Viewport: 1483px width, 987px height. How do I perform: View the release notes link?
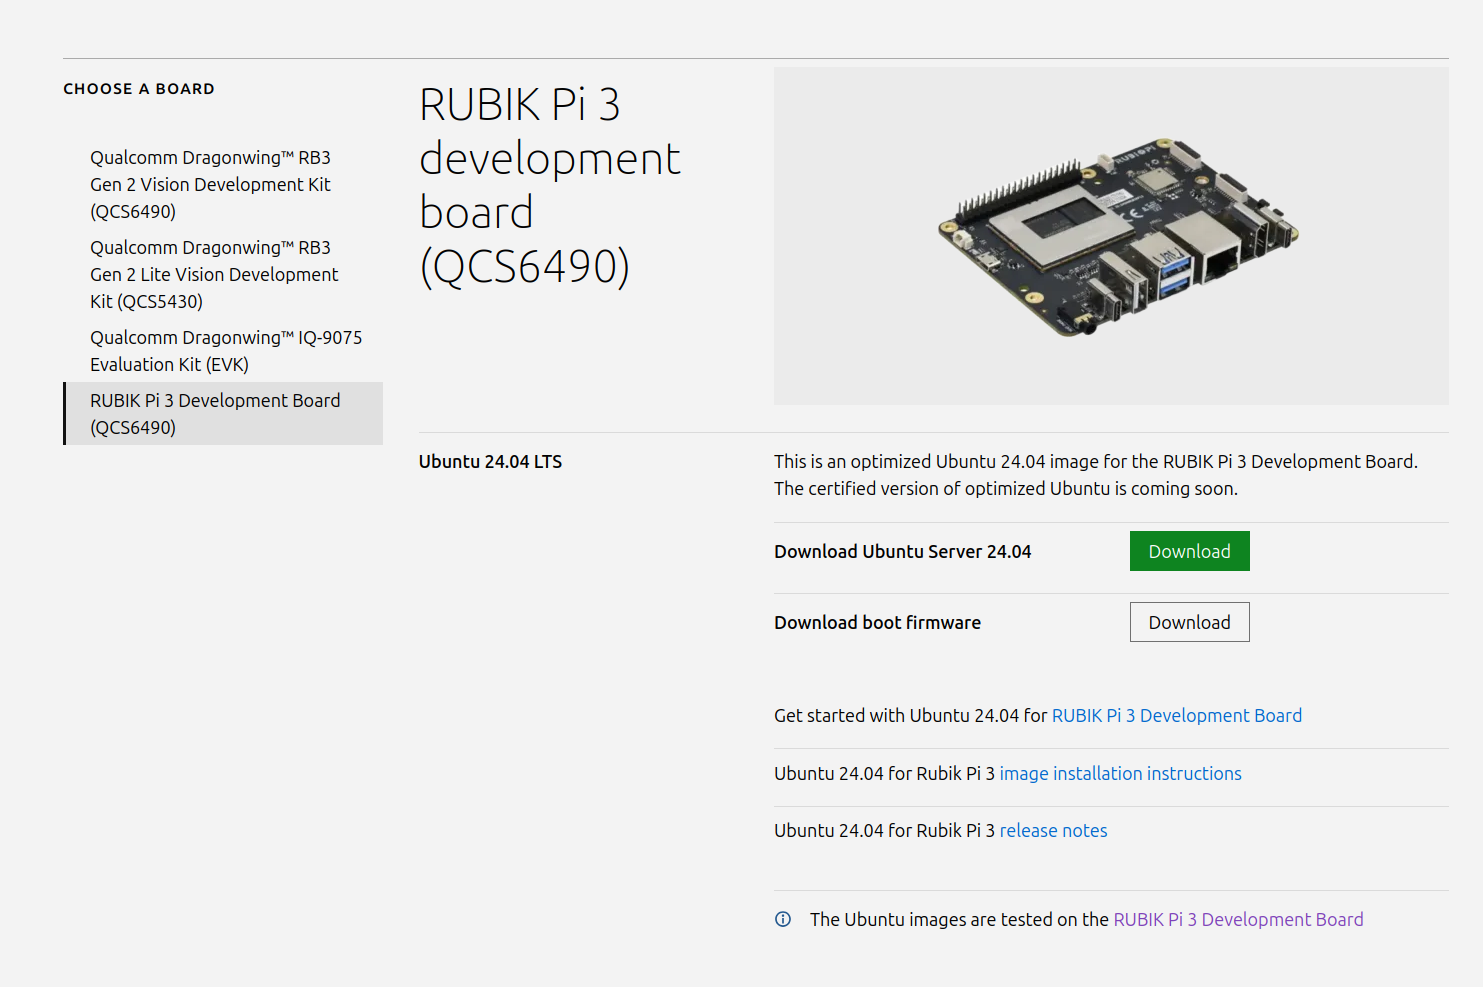[1053, 830]
